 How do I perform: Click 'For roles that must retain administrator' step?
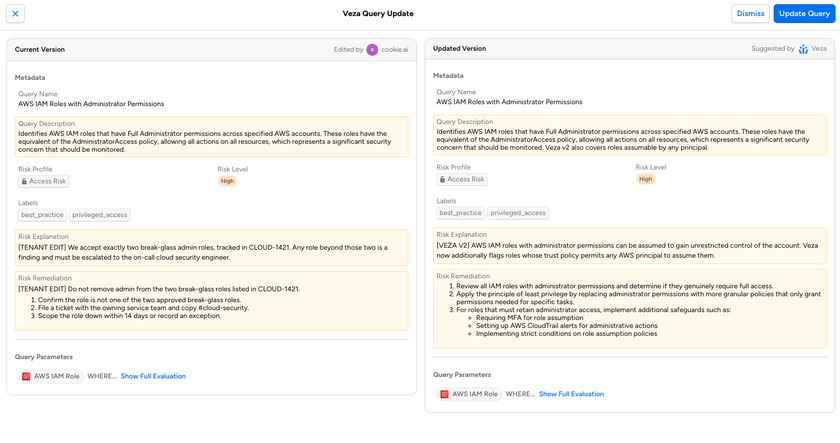[594, 310]
